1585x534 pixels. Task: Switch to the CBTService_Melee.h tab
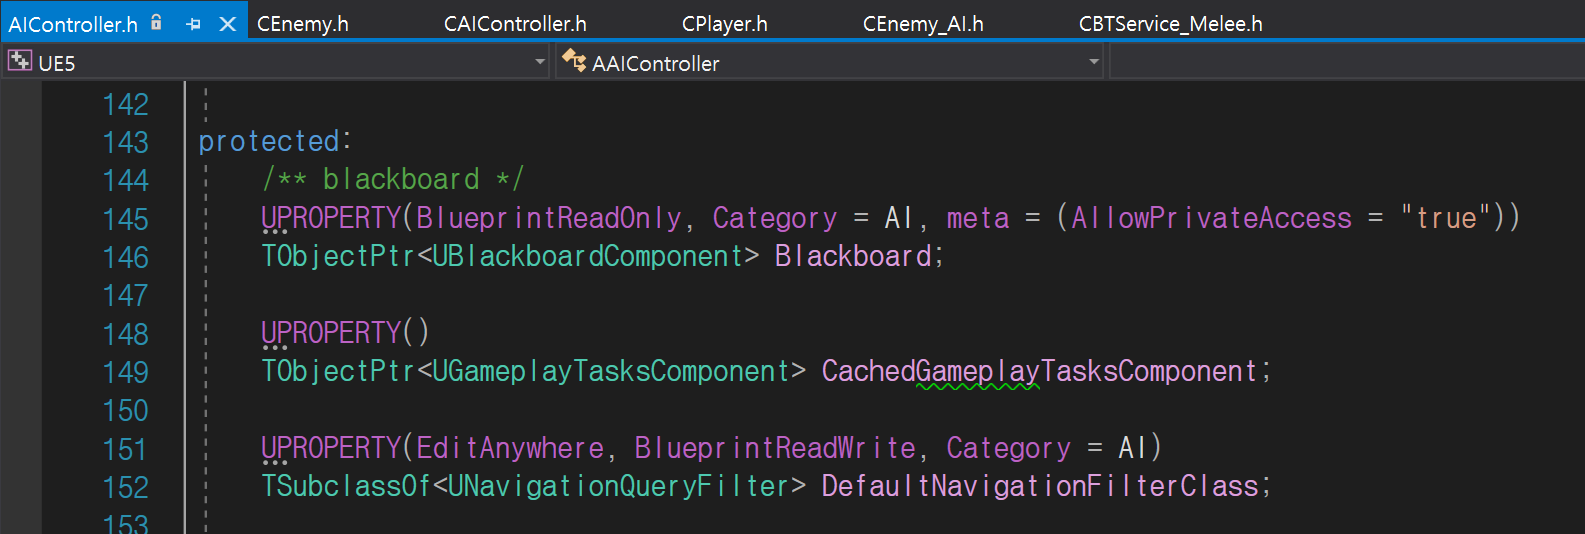[1171, 24]
